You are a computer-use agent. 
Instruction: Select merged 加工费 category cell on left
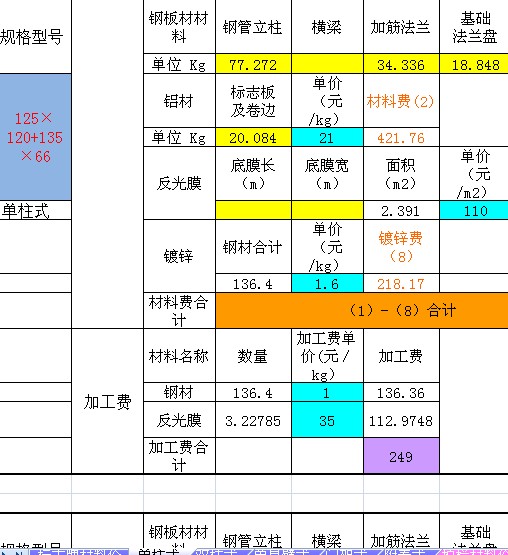[107, 401]
